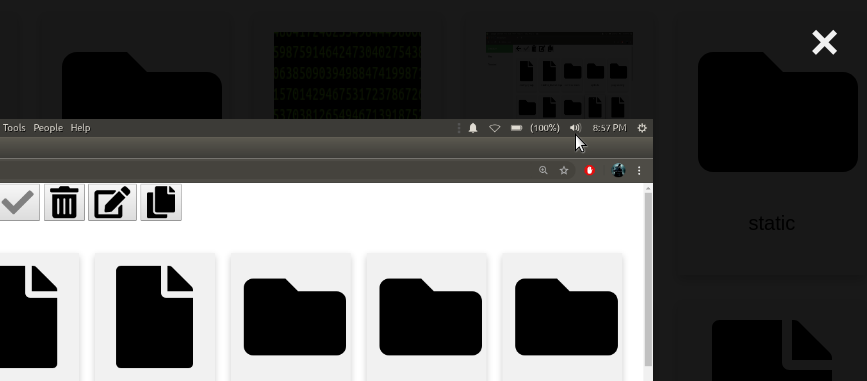Image resolution: width=867 pixels, height=381 pixels.
Task: Open the Help menu
Action: coord(80,128)
